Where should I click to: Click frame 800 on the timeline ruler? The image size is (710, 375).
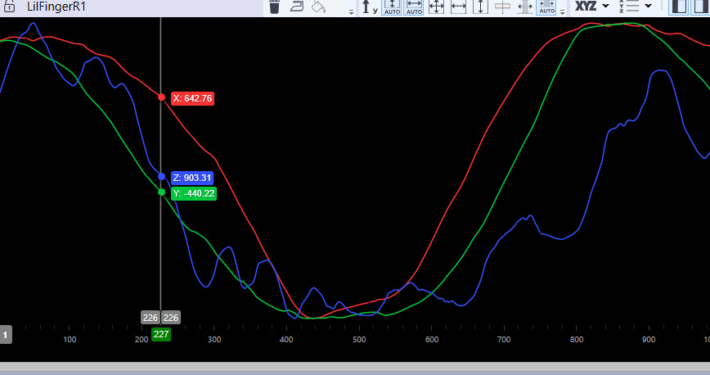pyautogui.click(x=576, y=339)
